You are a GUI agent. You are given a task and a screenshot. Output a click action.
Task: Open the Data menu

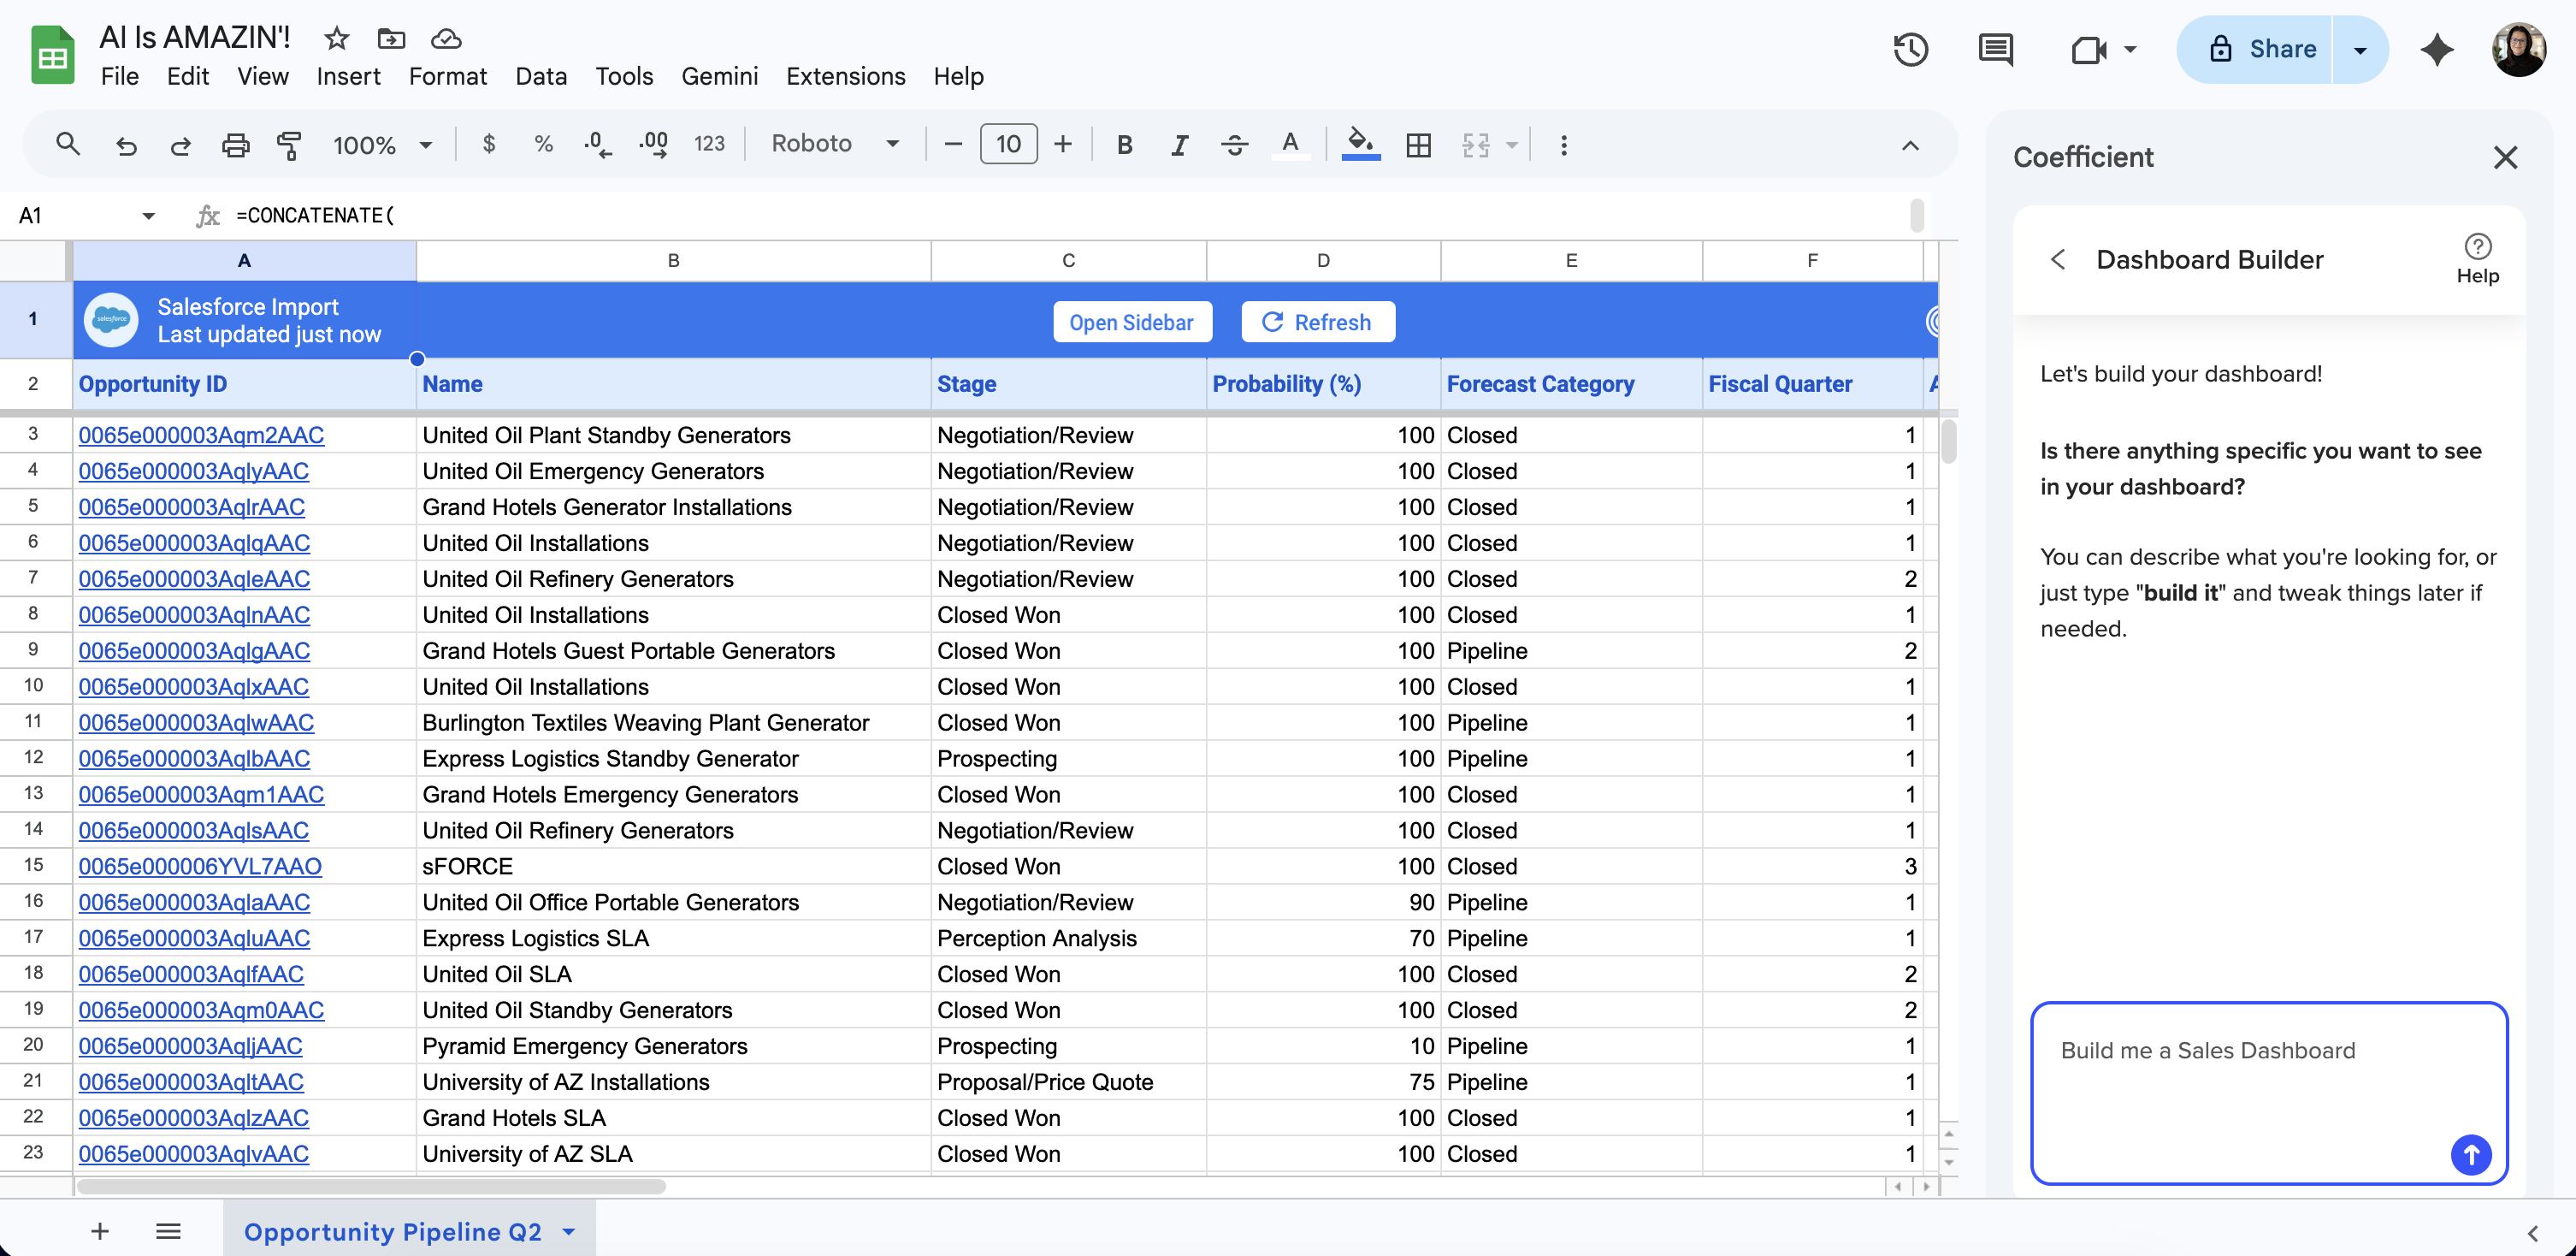(x=541, y=76)
